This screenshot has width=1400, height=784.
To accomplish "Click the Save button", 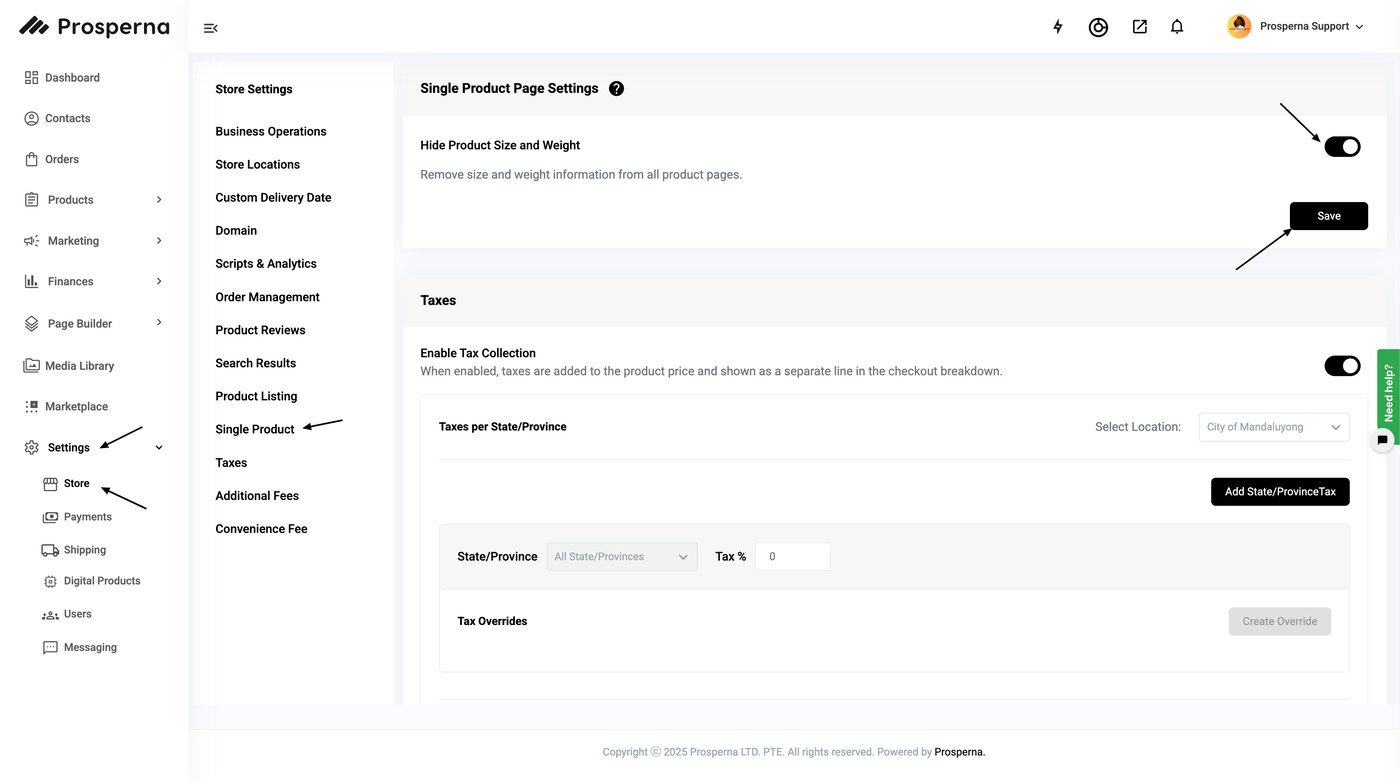I will tap(1328, 216).
